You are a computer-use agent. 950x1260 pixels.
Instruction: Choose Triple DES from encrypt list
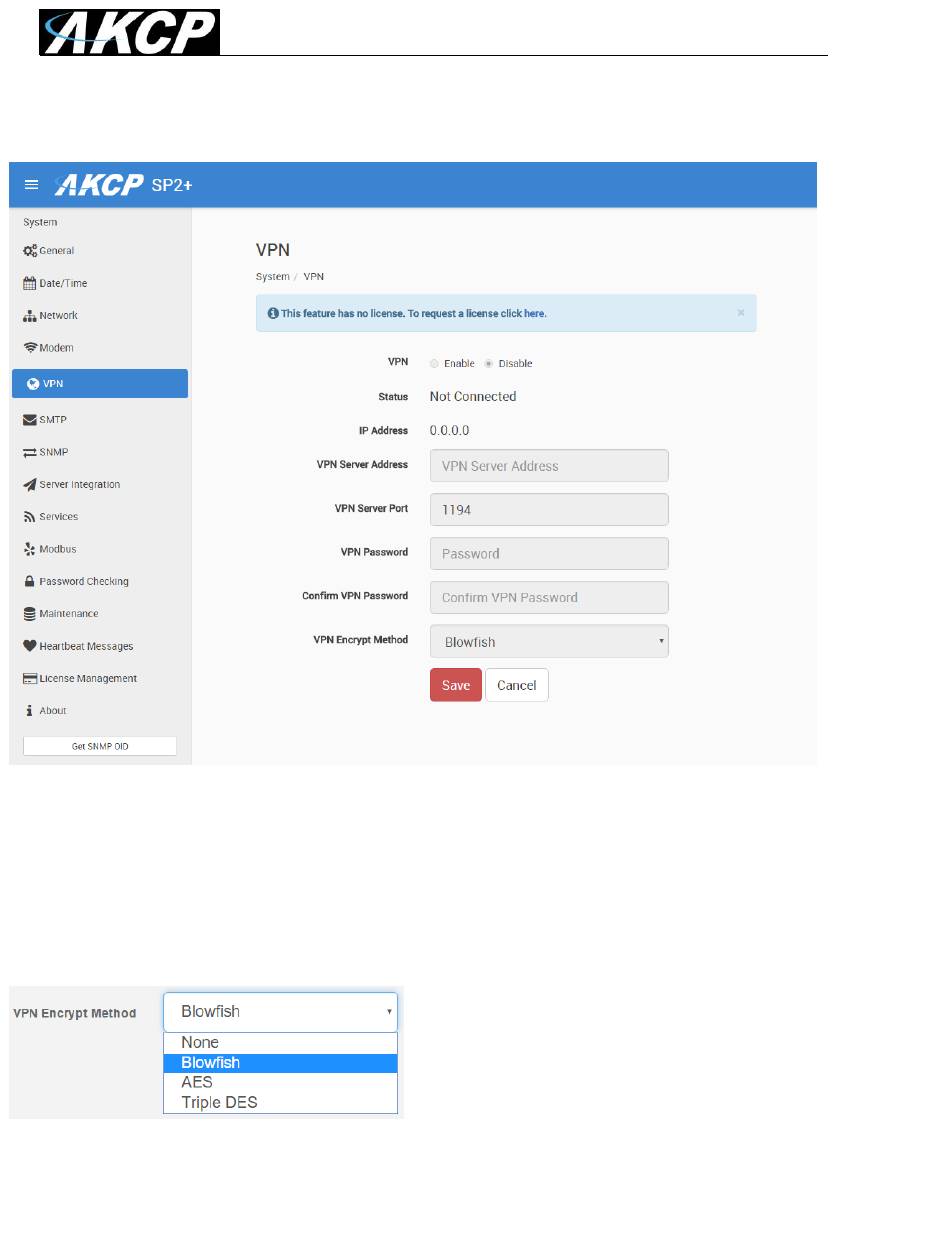280,1103
